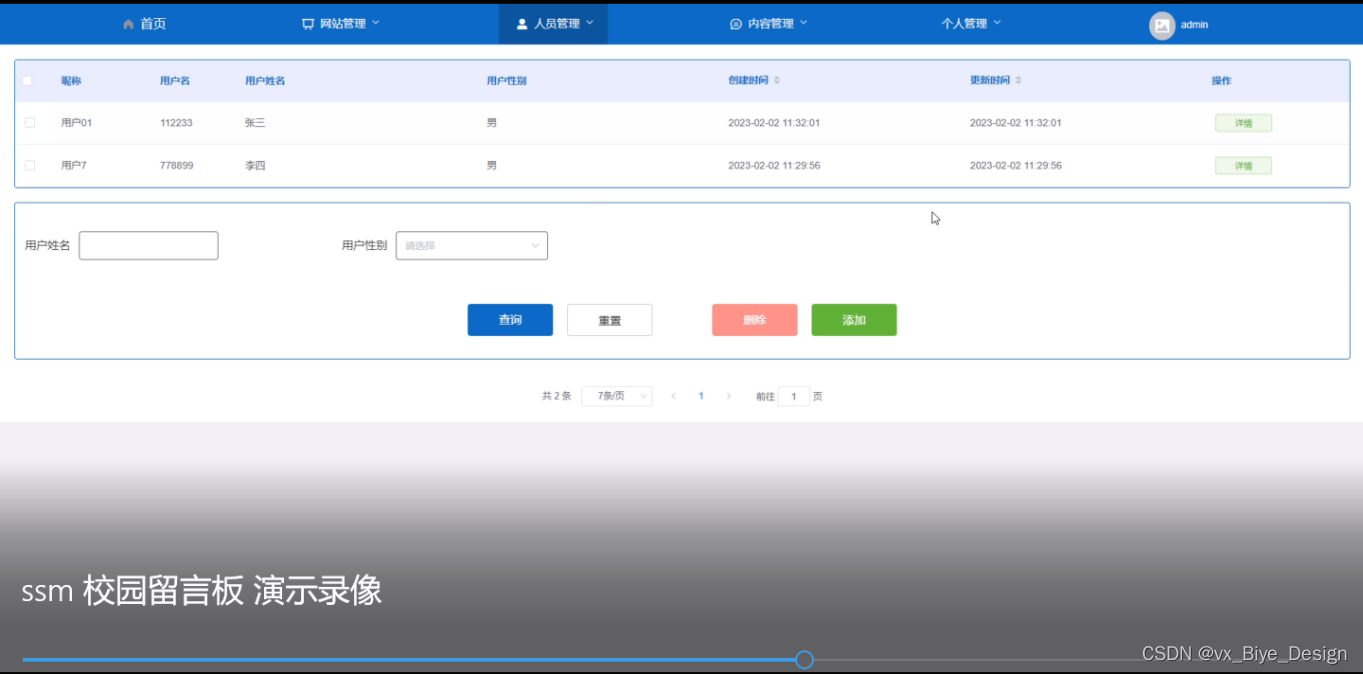The width and height of the screenshot is (1363, 674).
Task: Expand the 内容管理 menu chevron
Action: coord(803,23)
